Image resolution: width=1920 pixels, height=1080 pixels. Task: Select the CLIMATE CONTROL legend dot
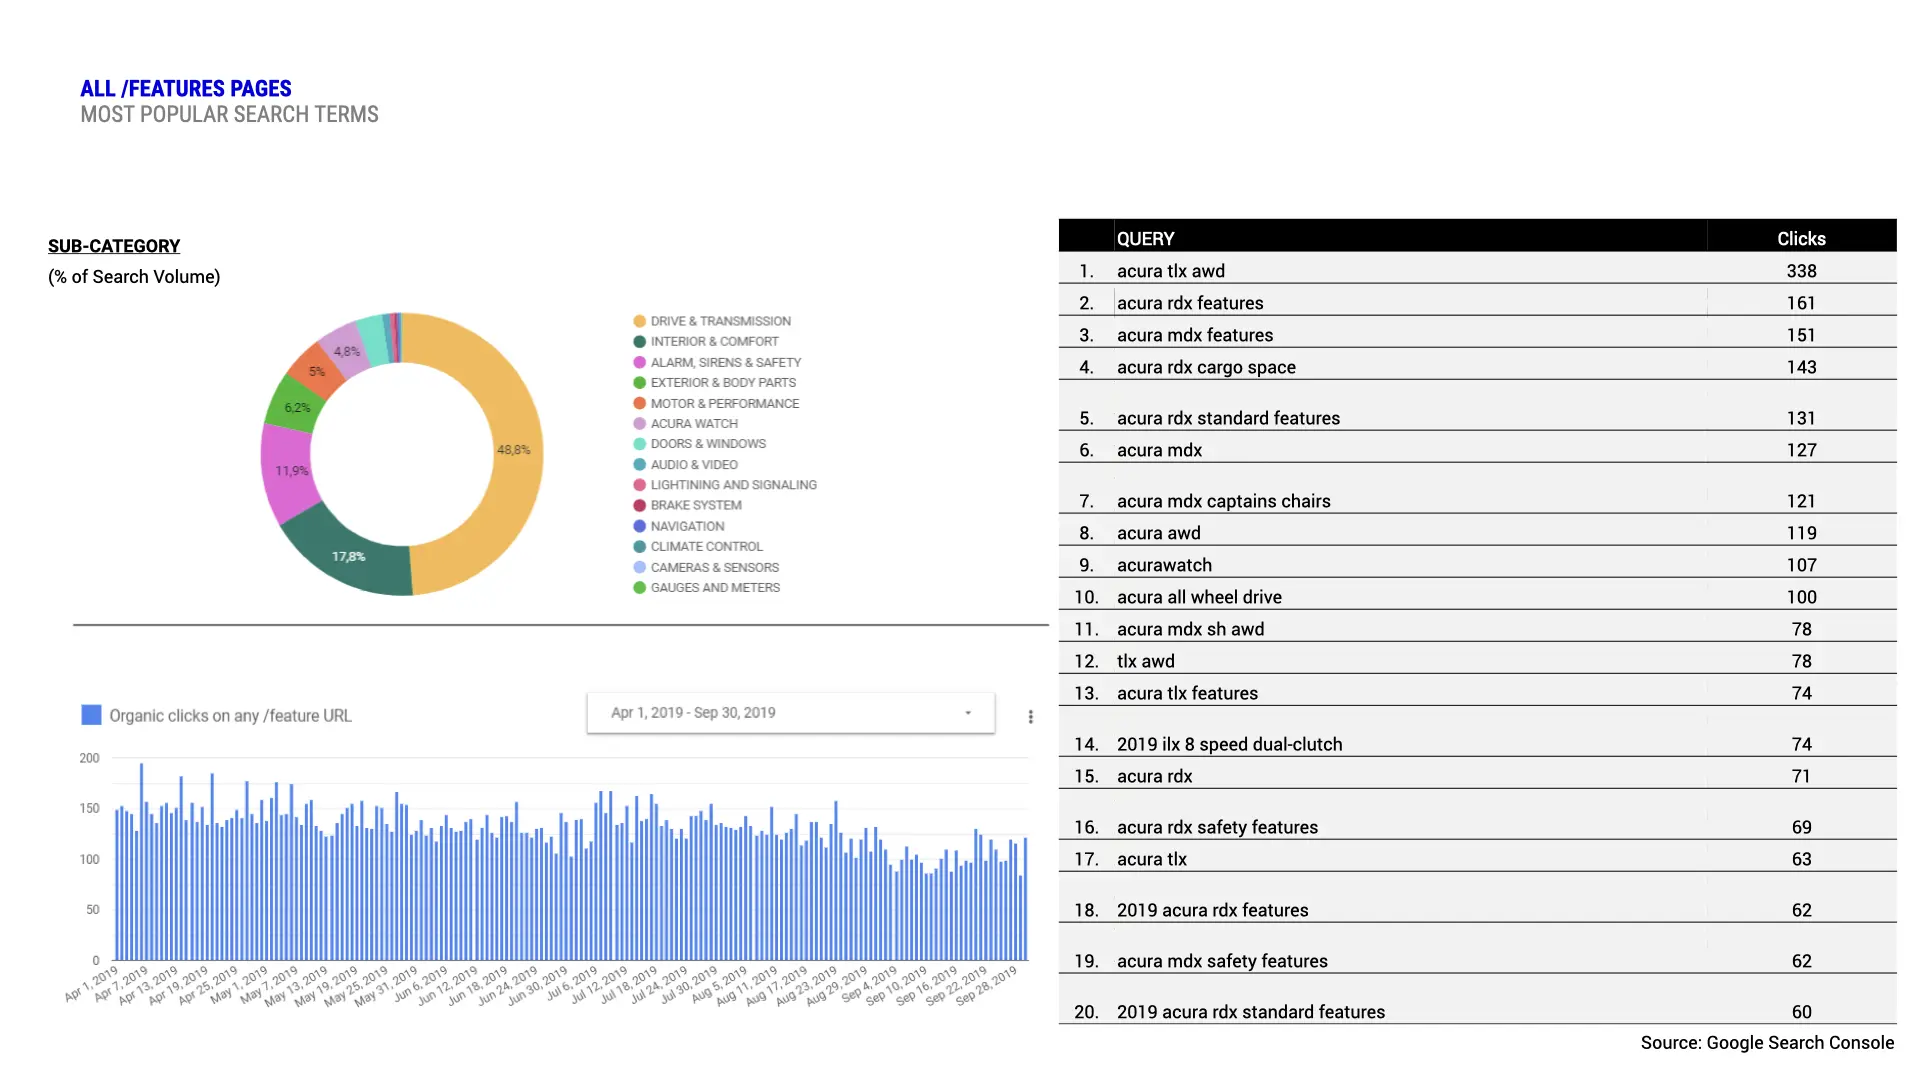(638, 546)
